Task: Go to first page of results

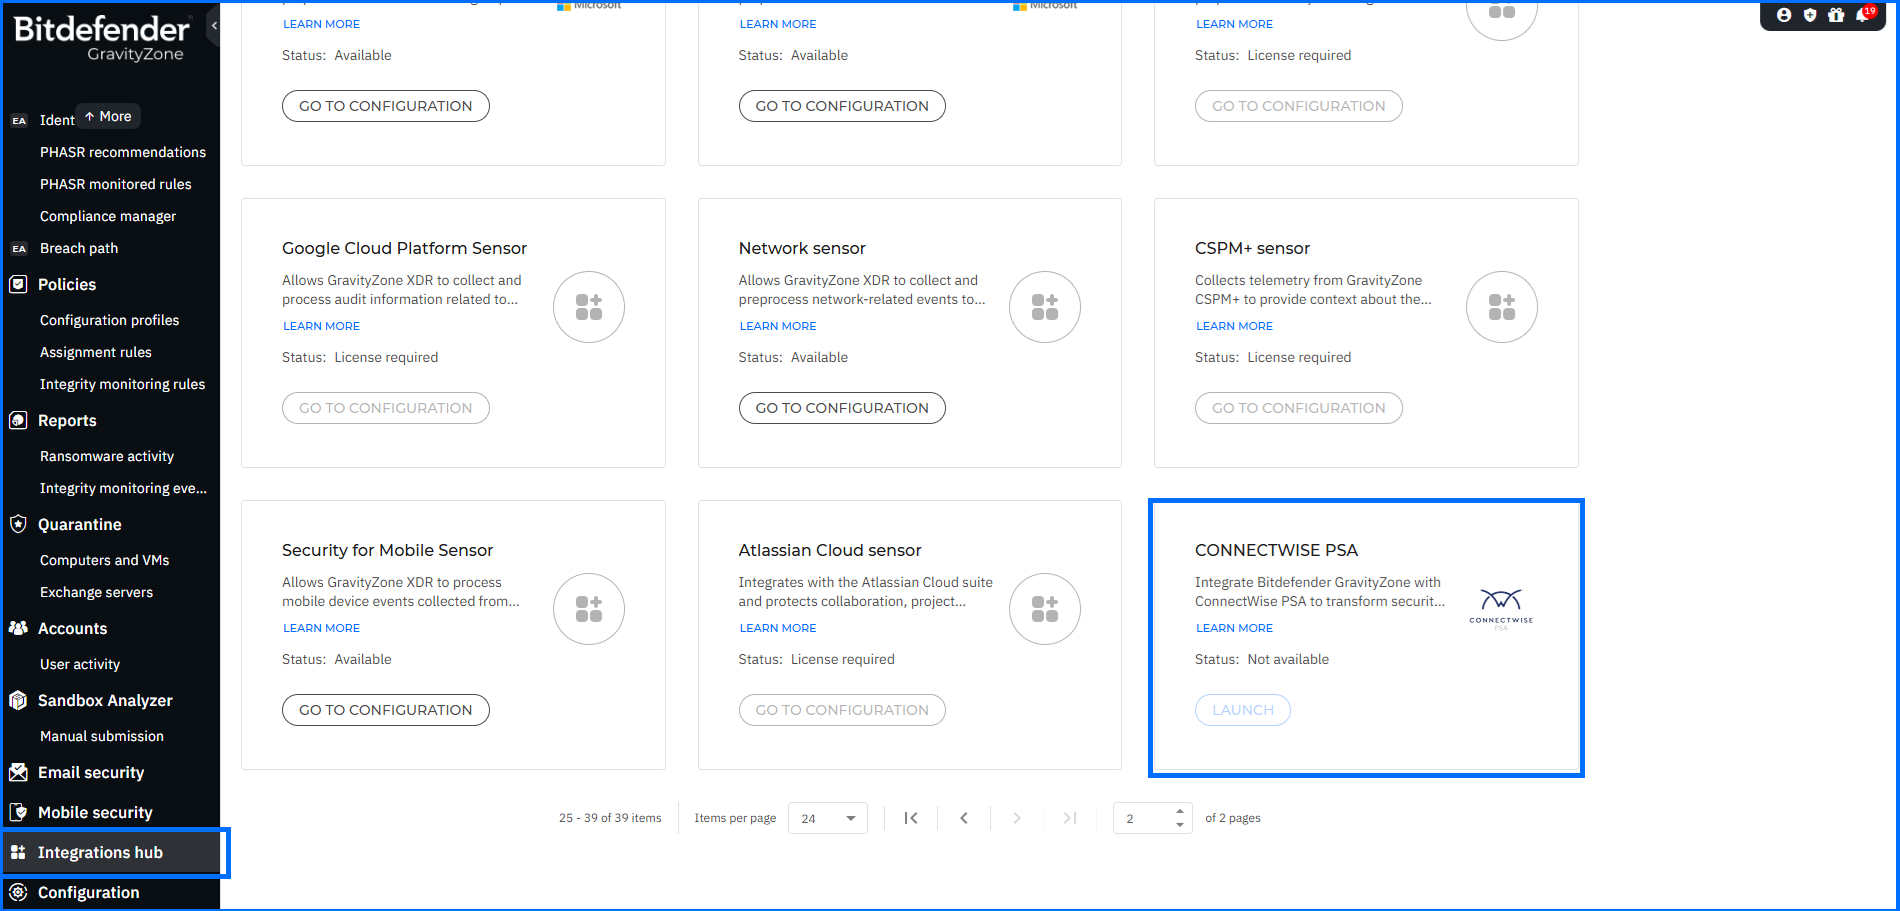Action: click(911, 818)
